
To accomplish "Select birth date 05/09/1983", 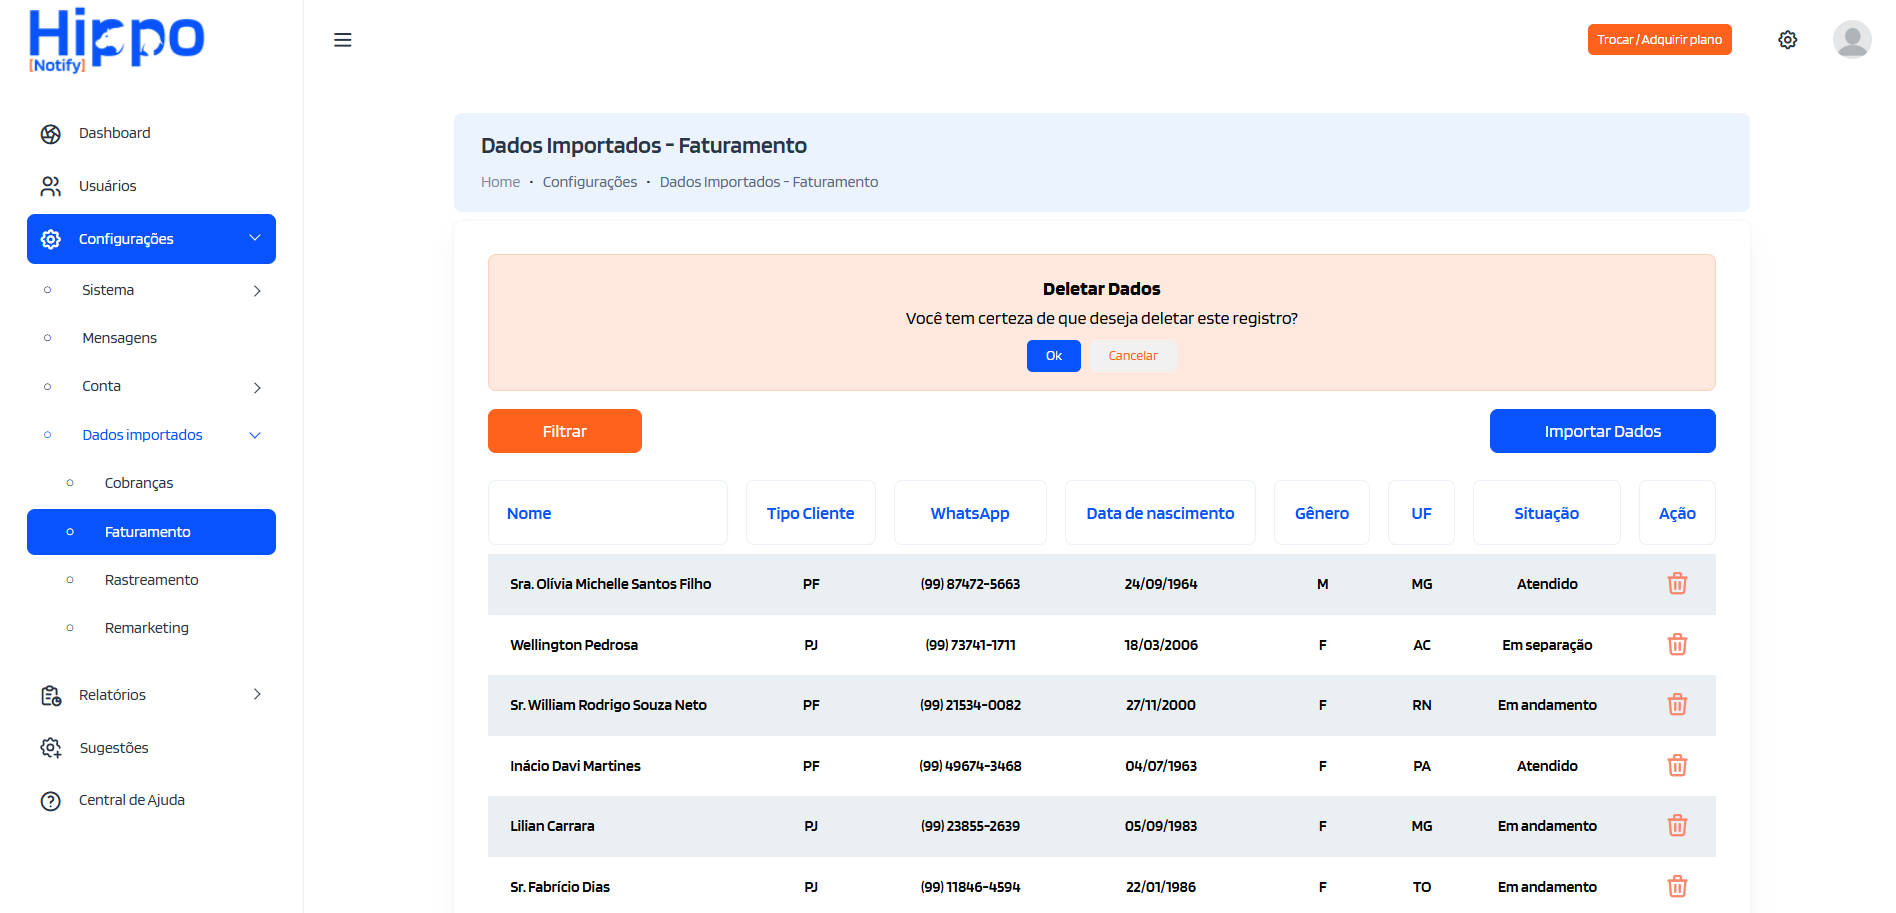I will [1160, 826].
